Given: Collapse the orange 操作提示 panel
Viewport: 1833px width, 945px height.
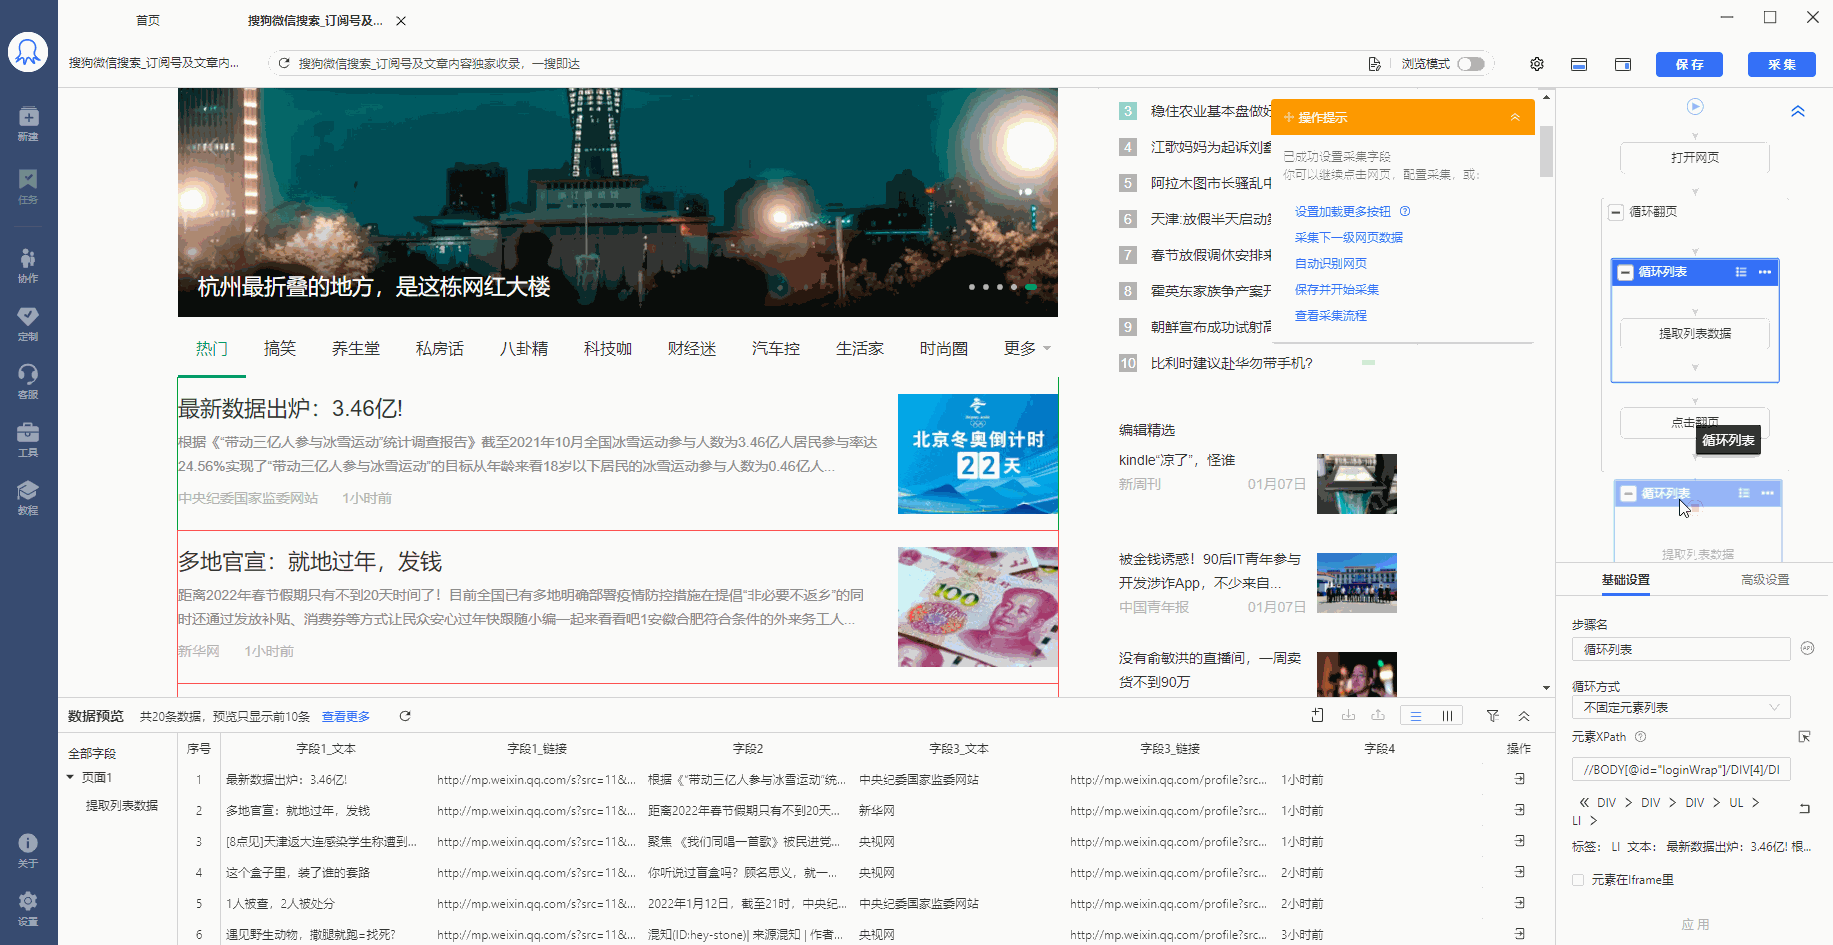Looking at the screenshot, I should coord(1515,118).
